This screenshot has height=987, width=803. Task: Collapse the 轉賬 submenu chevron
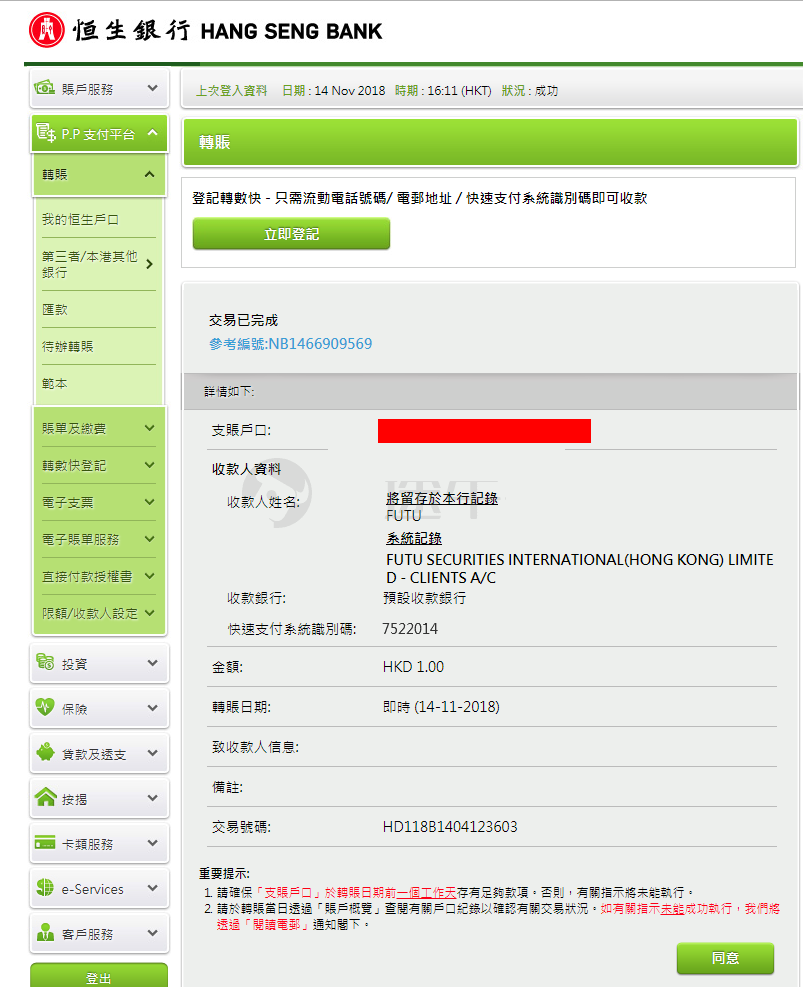point(149,174)
